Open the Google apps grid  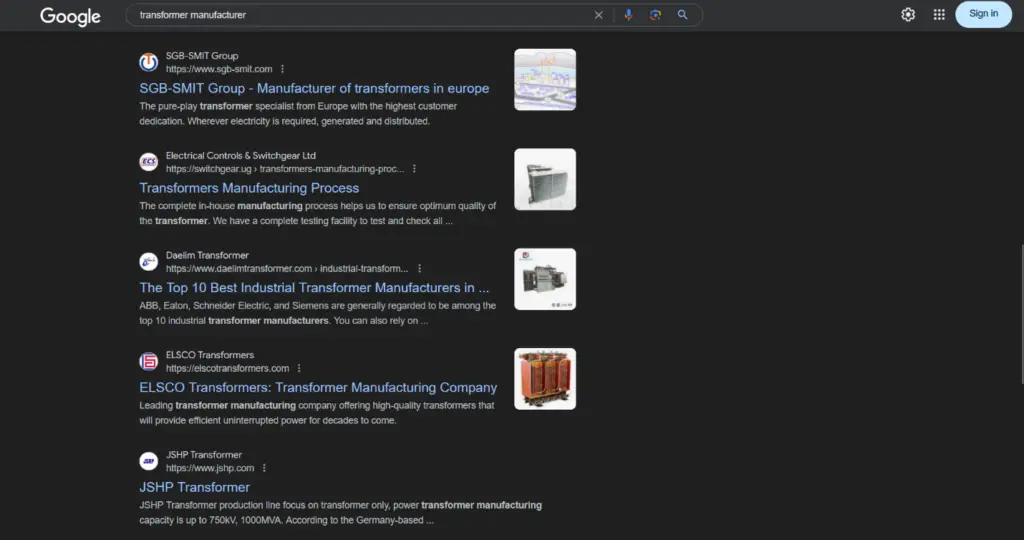(939, 14)
